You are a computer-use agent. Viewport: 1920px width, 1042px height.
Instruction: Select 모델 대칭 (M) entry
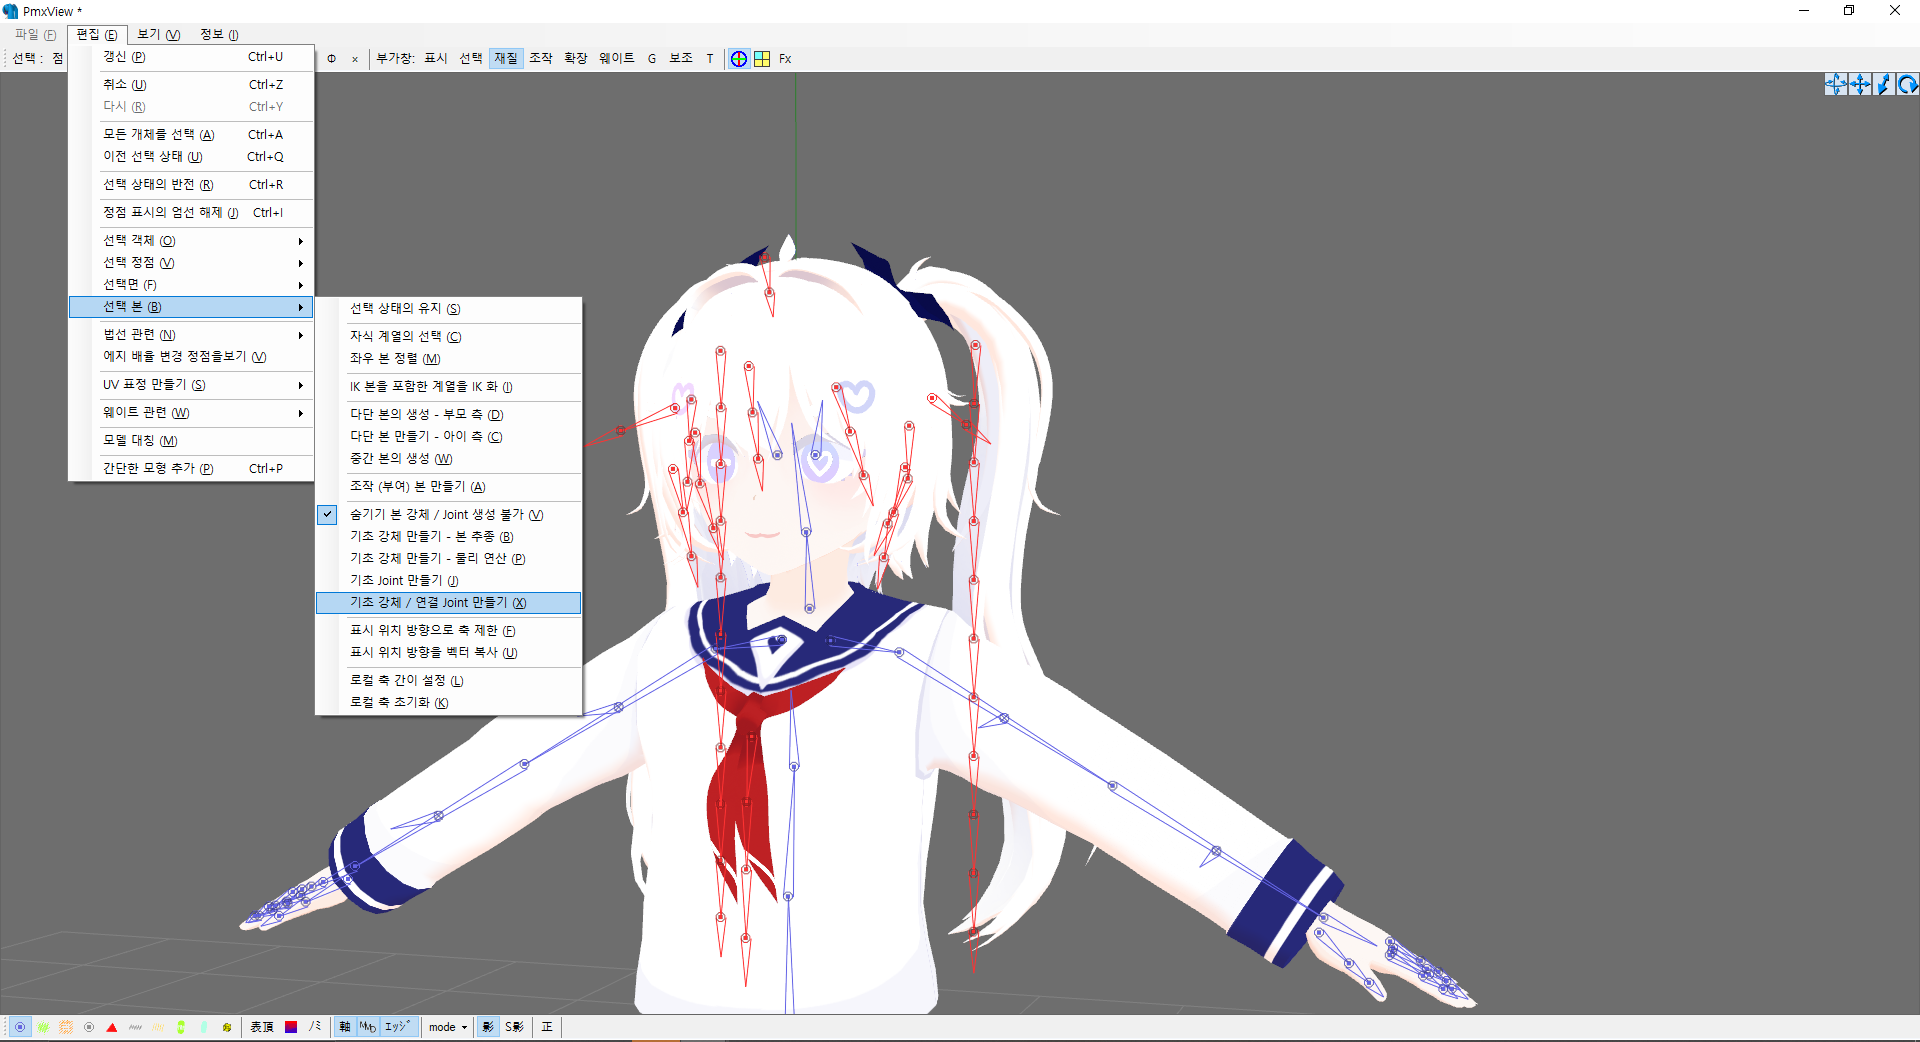coord(191,441)
